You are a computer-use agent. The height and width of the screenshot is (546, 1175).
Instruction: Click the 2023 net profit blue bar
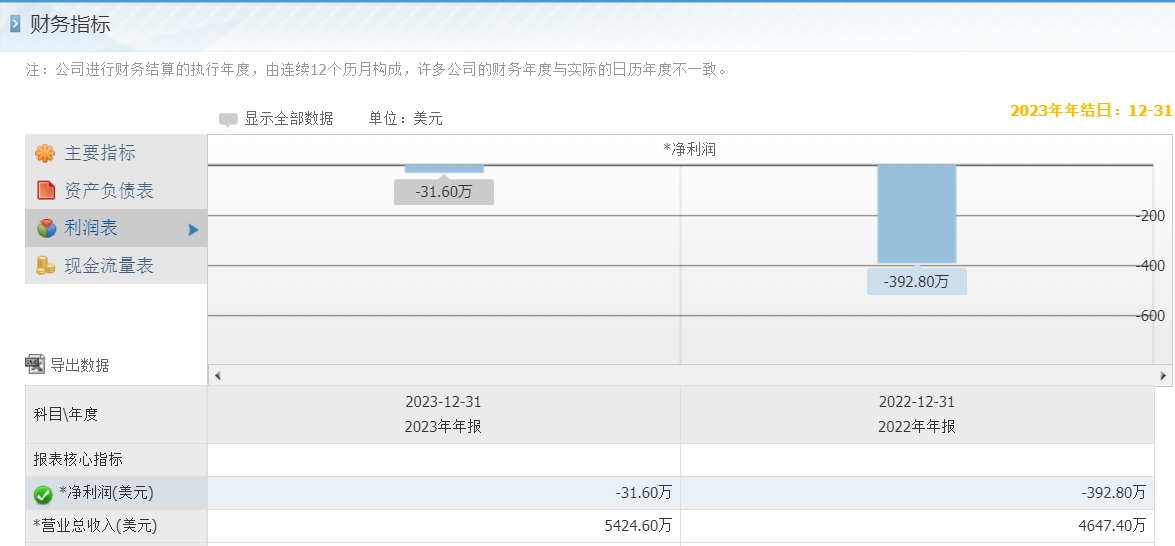click(x=444, y=169)
